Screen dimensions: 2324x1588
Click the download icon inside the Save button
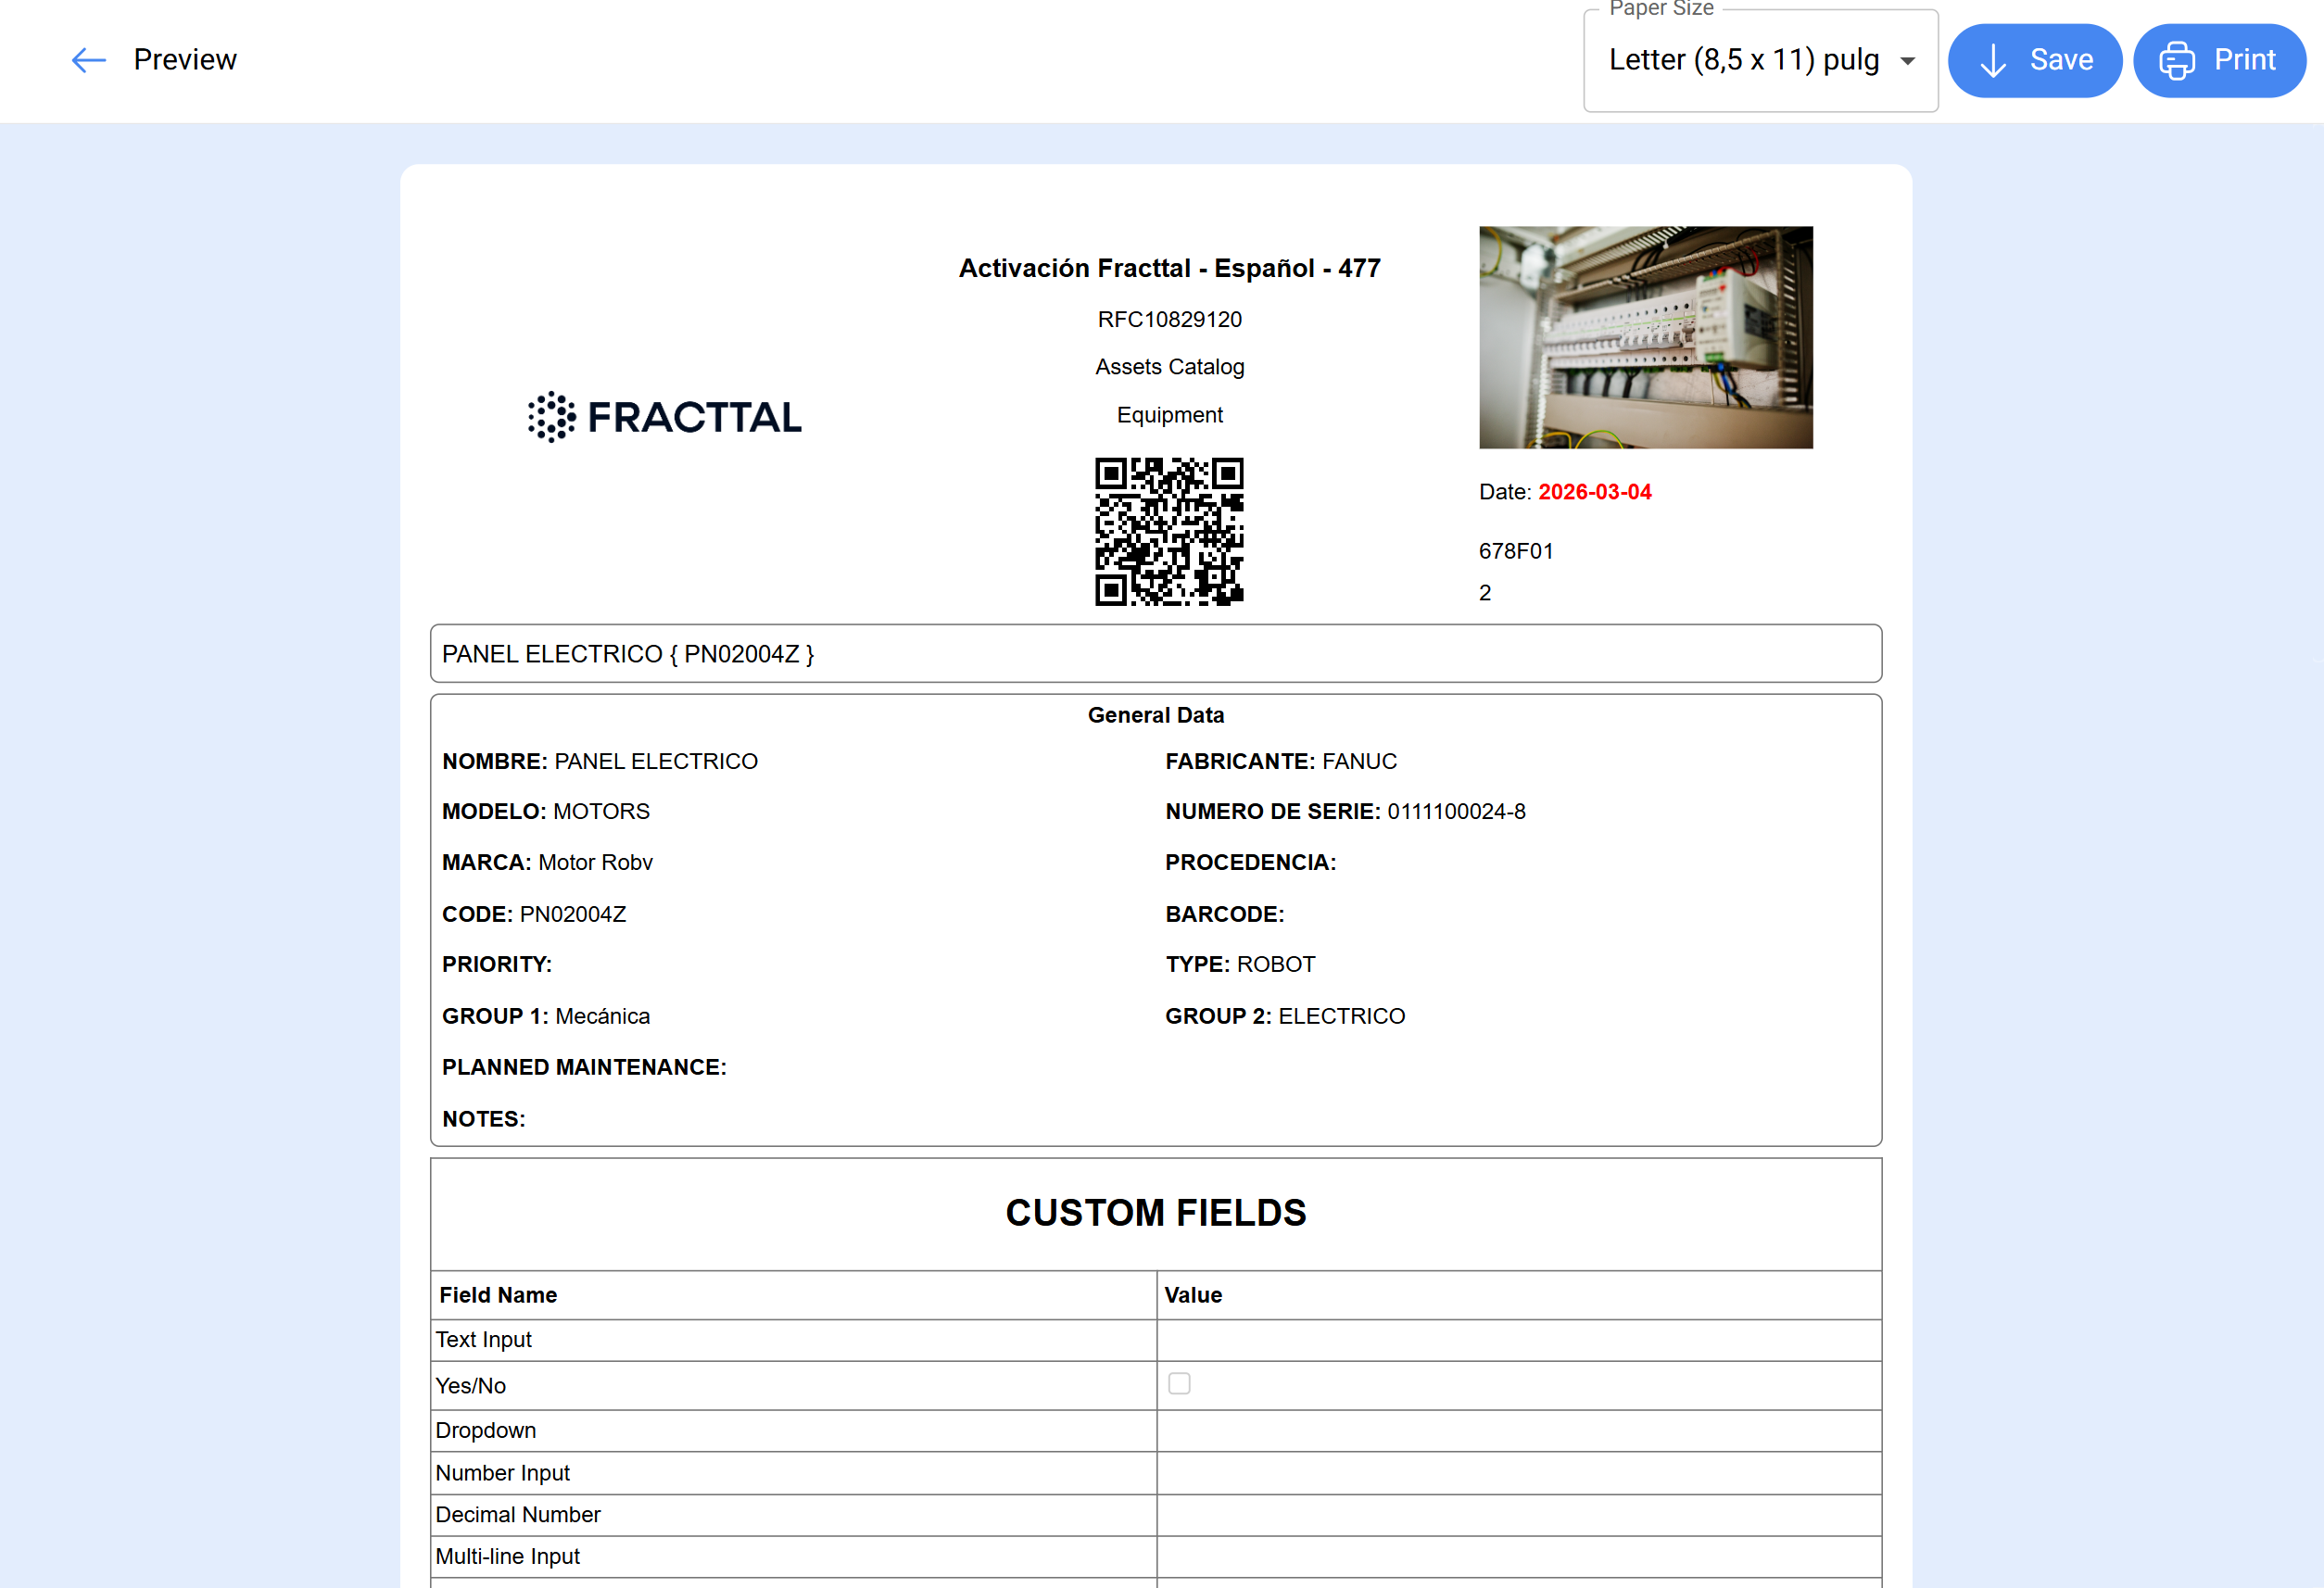pos(1993,60)
